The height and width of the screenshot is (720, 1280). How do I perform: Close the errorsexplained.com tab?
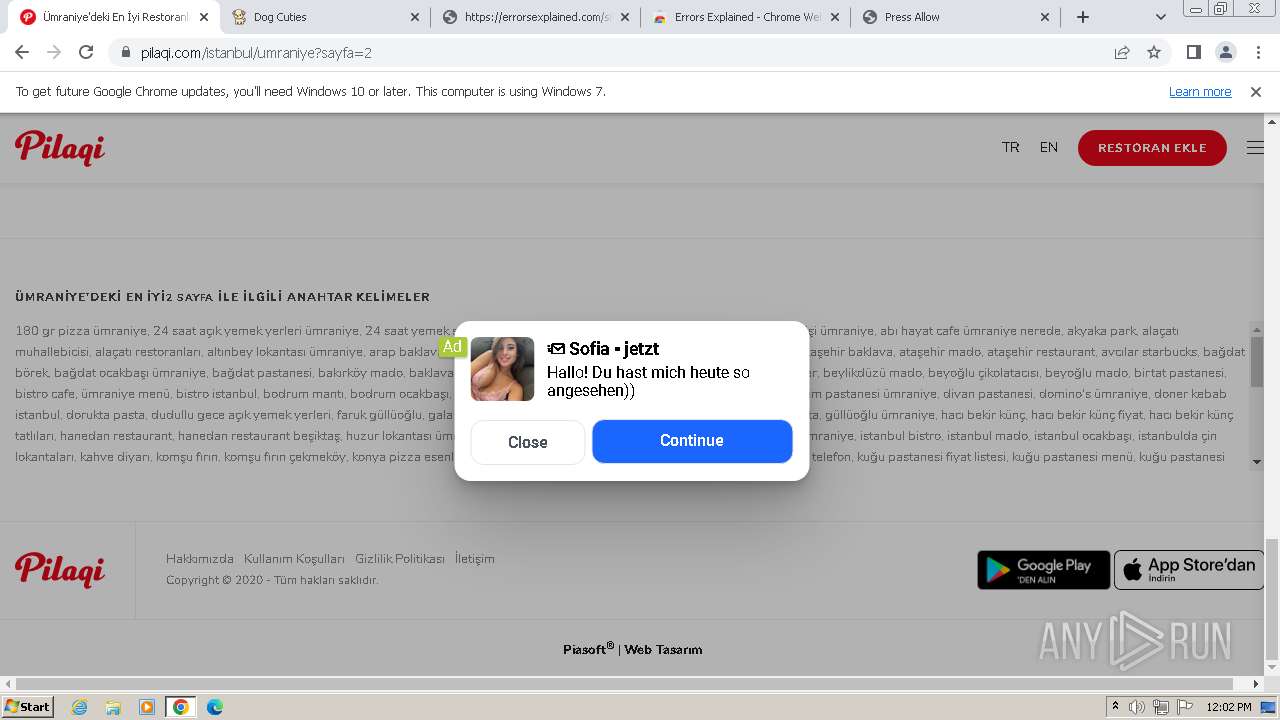pos(626,17)
